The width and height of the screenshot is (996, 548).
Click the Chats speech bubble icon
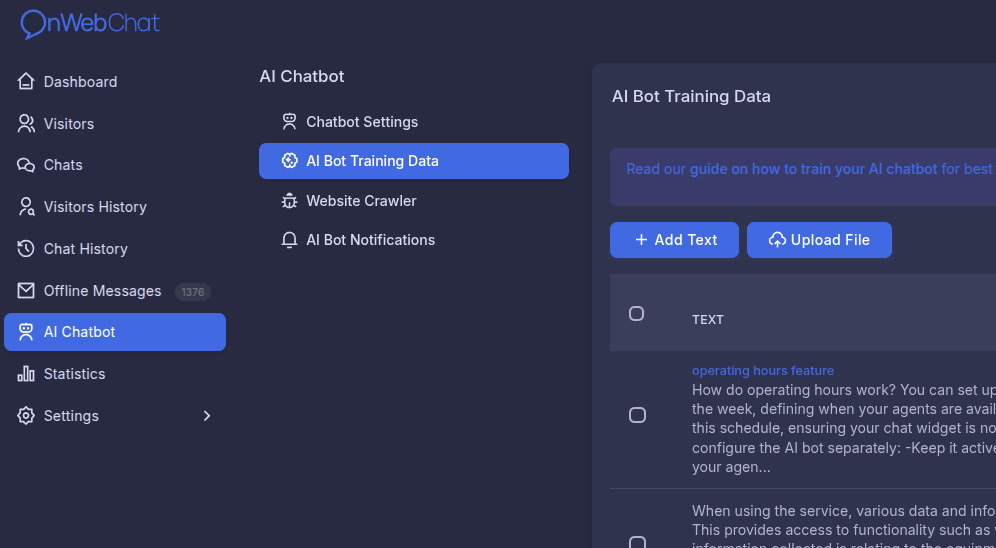click(26, 165)
